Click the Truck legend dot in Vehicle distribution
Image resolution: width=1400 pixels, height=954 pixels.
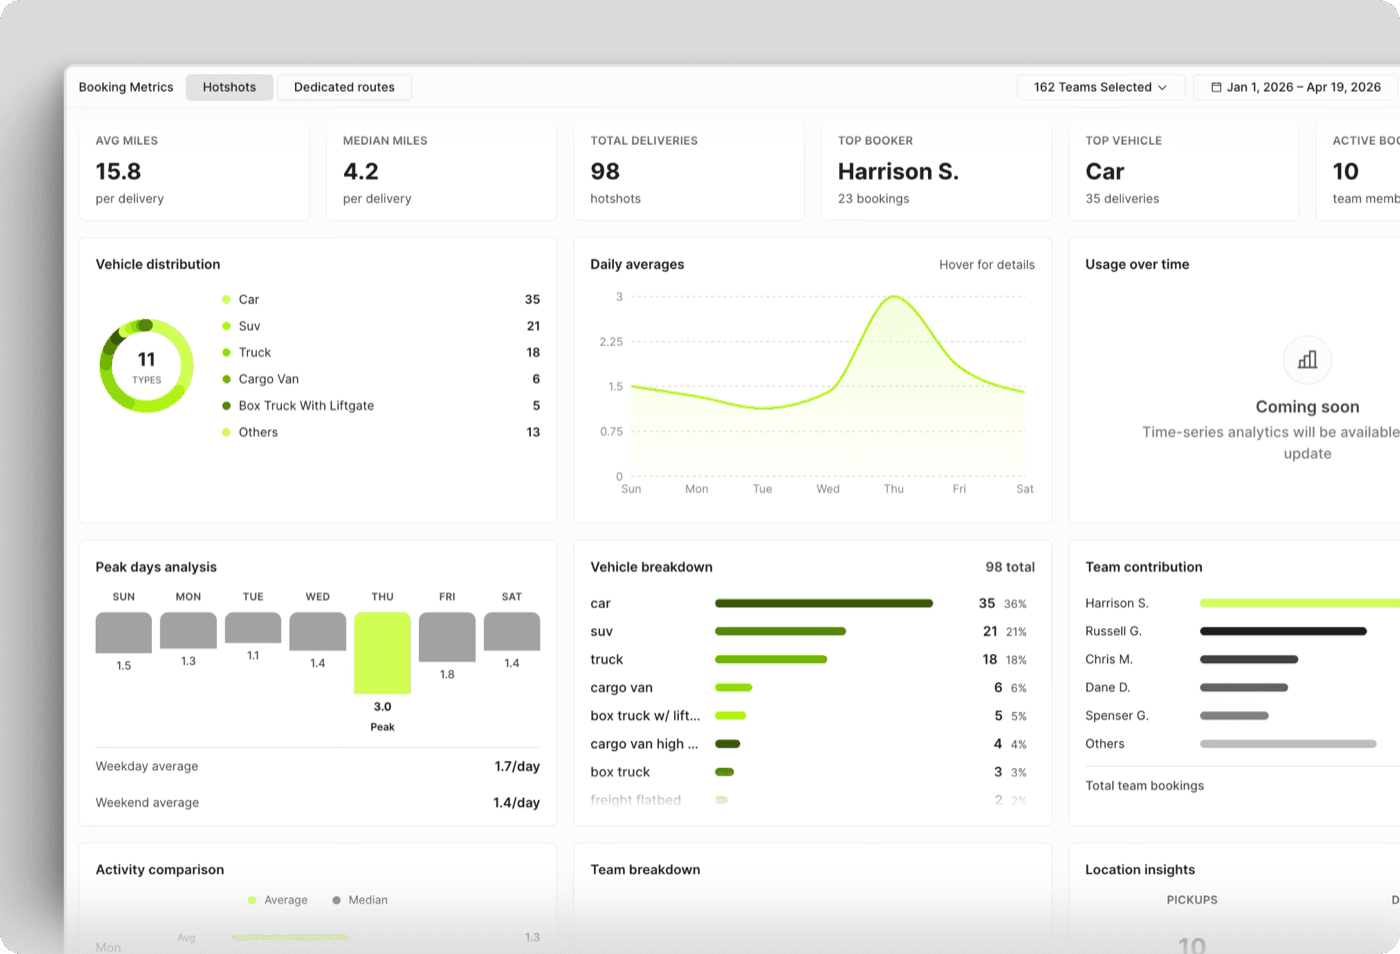[x=228, y=352]
